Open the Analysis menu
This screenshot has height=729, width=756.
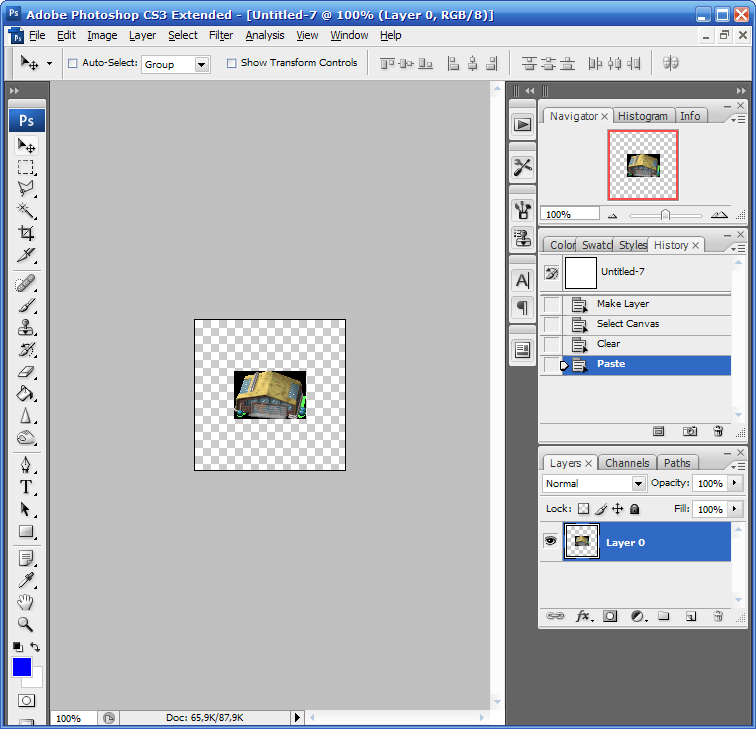pyautogui.click(x=265, y=35)
